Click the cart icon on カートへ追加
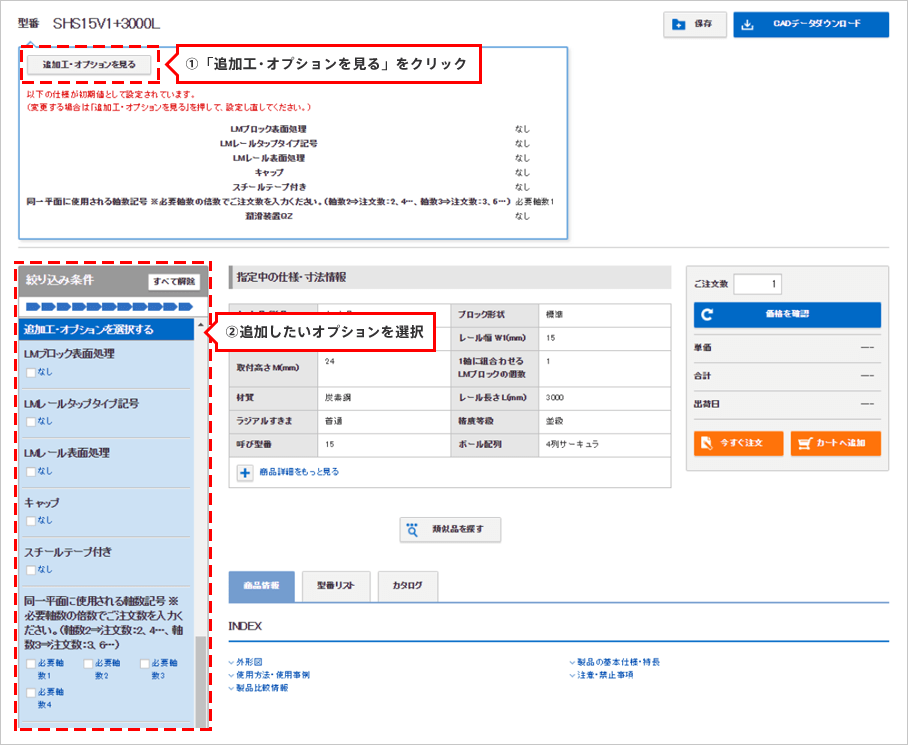This screenshot has width=908, height=745. (806, 442)
